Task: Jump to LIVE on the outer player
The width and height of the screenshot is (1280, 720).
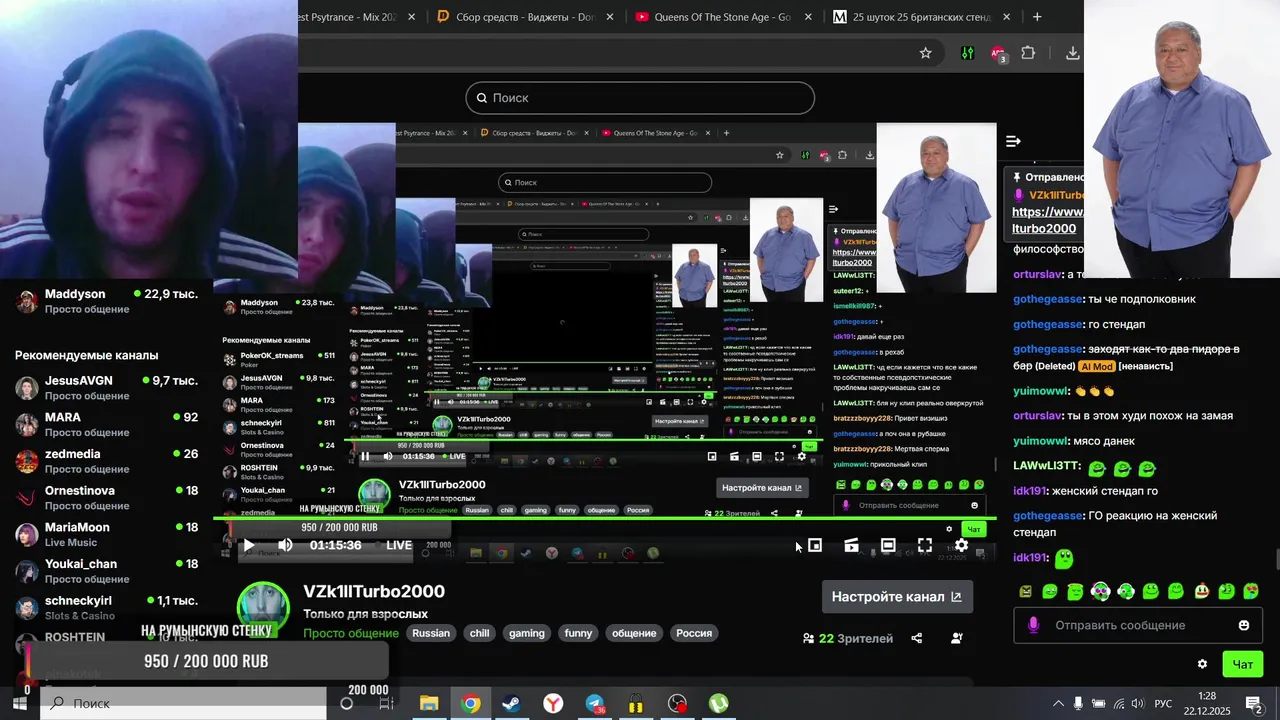Action: click(392, 545)
